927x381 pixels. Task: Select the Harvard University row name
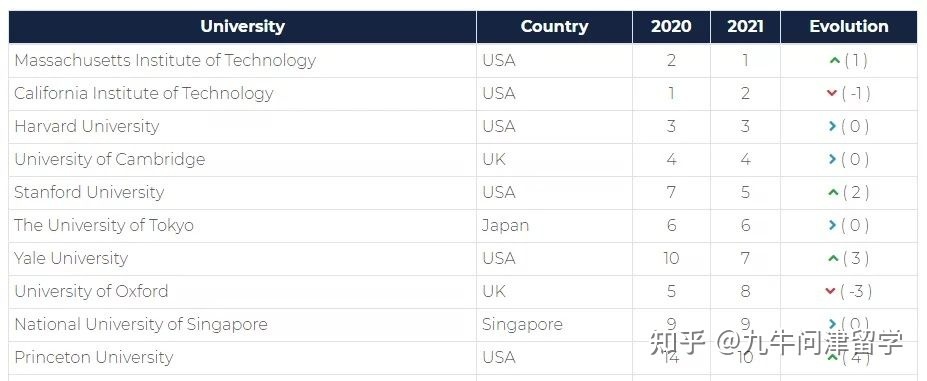(87, 127)
